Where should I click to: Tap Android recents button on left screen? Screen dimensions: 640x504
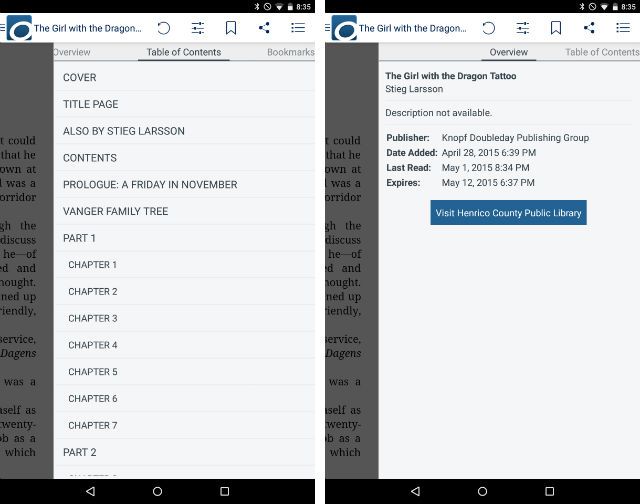(224, 491)
